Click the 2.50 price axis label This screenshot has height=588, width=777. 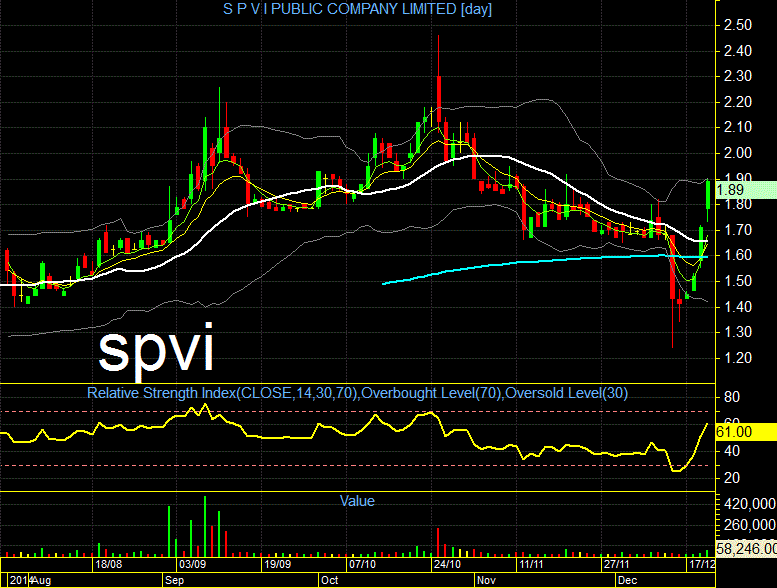click(738, 25)
